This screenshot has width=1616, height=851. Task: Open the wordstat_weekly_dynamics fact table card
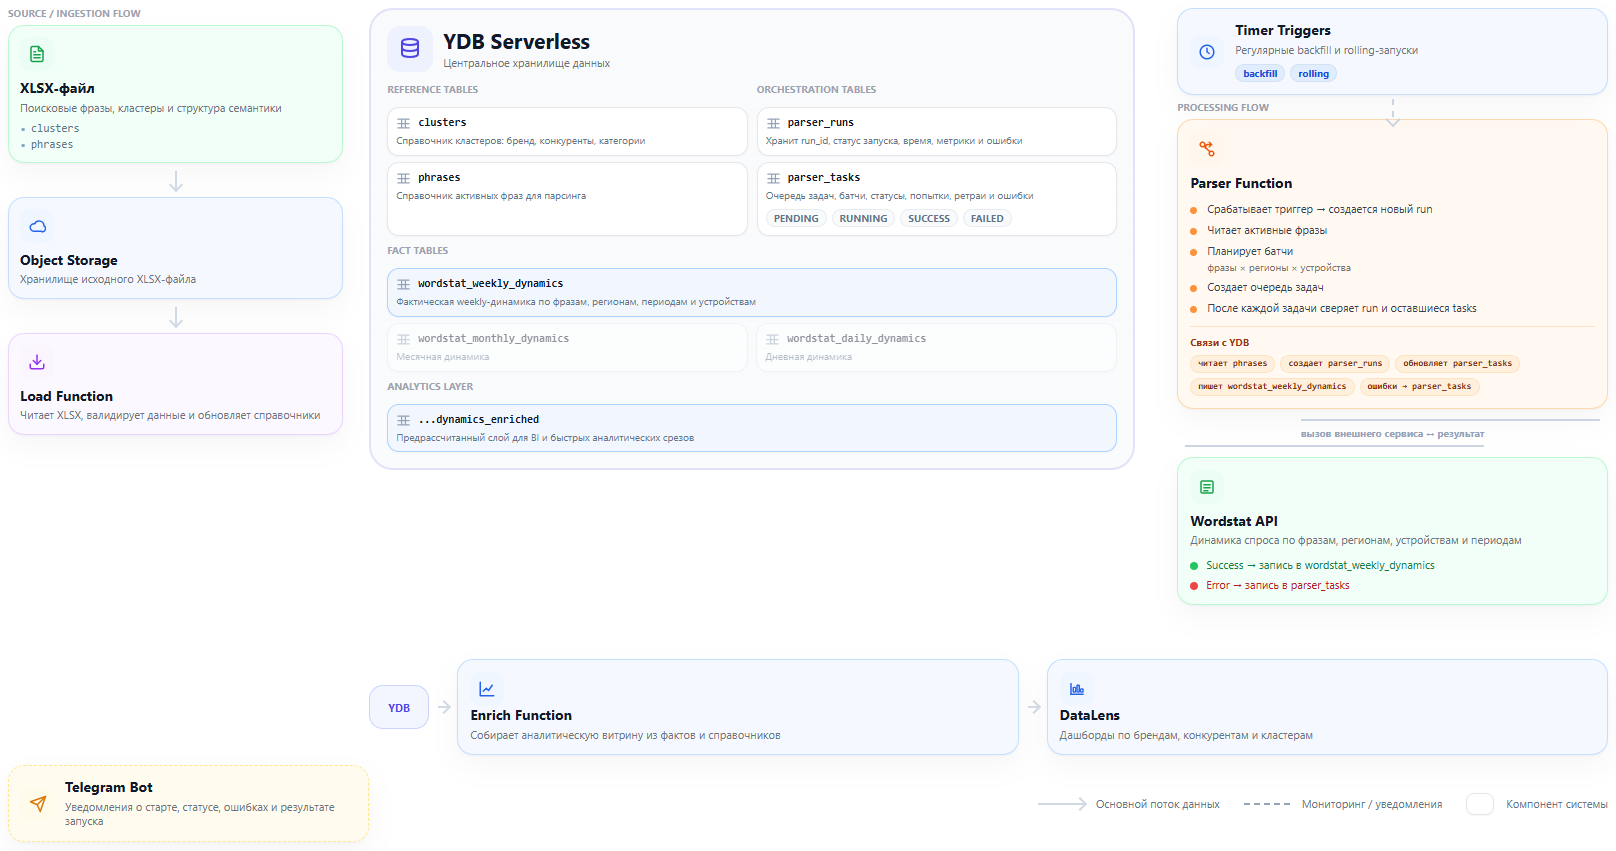coord(752,292)
